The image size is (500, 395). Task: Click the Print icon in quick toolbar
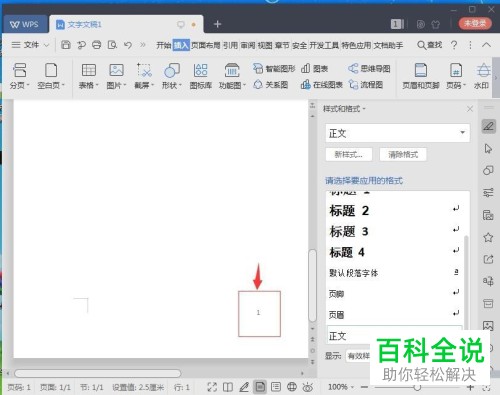tap(97, 45)
